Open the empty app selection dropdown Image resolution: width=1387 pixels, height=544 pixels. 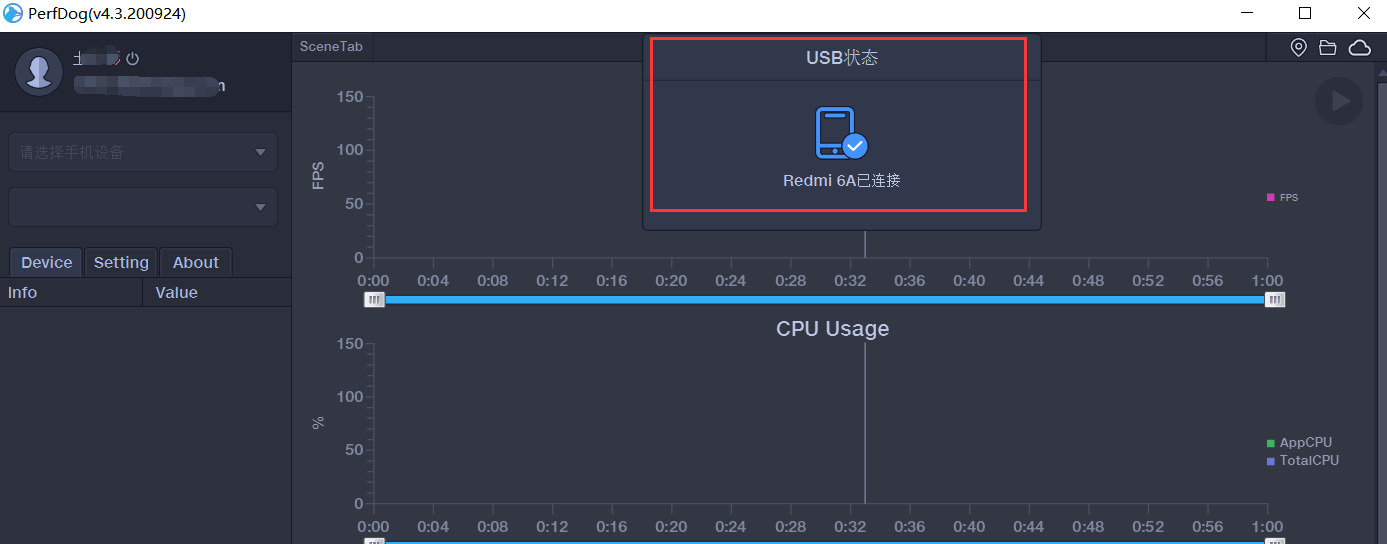143,207
